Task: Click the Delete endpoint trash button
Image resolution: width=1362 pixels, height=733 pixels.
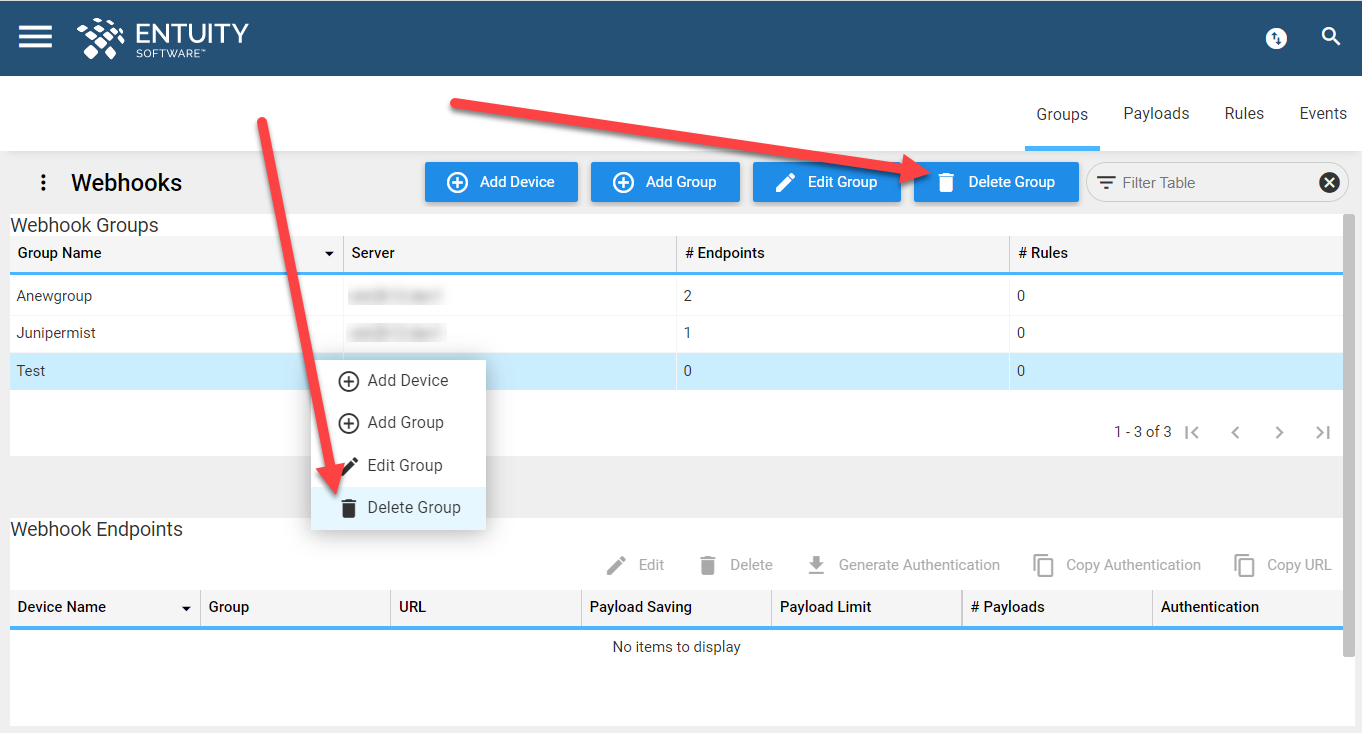Action: (x=735, y=565)
